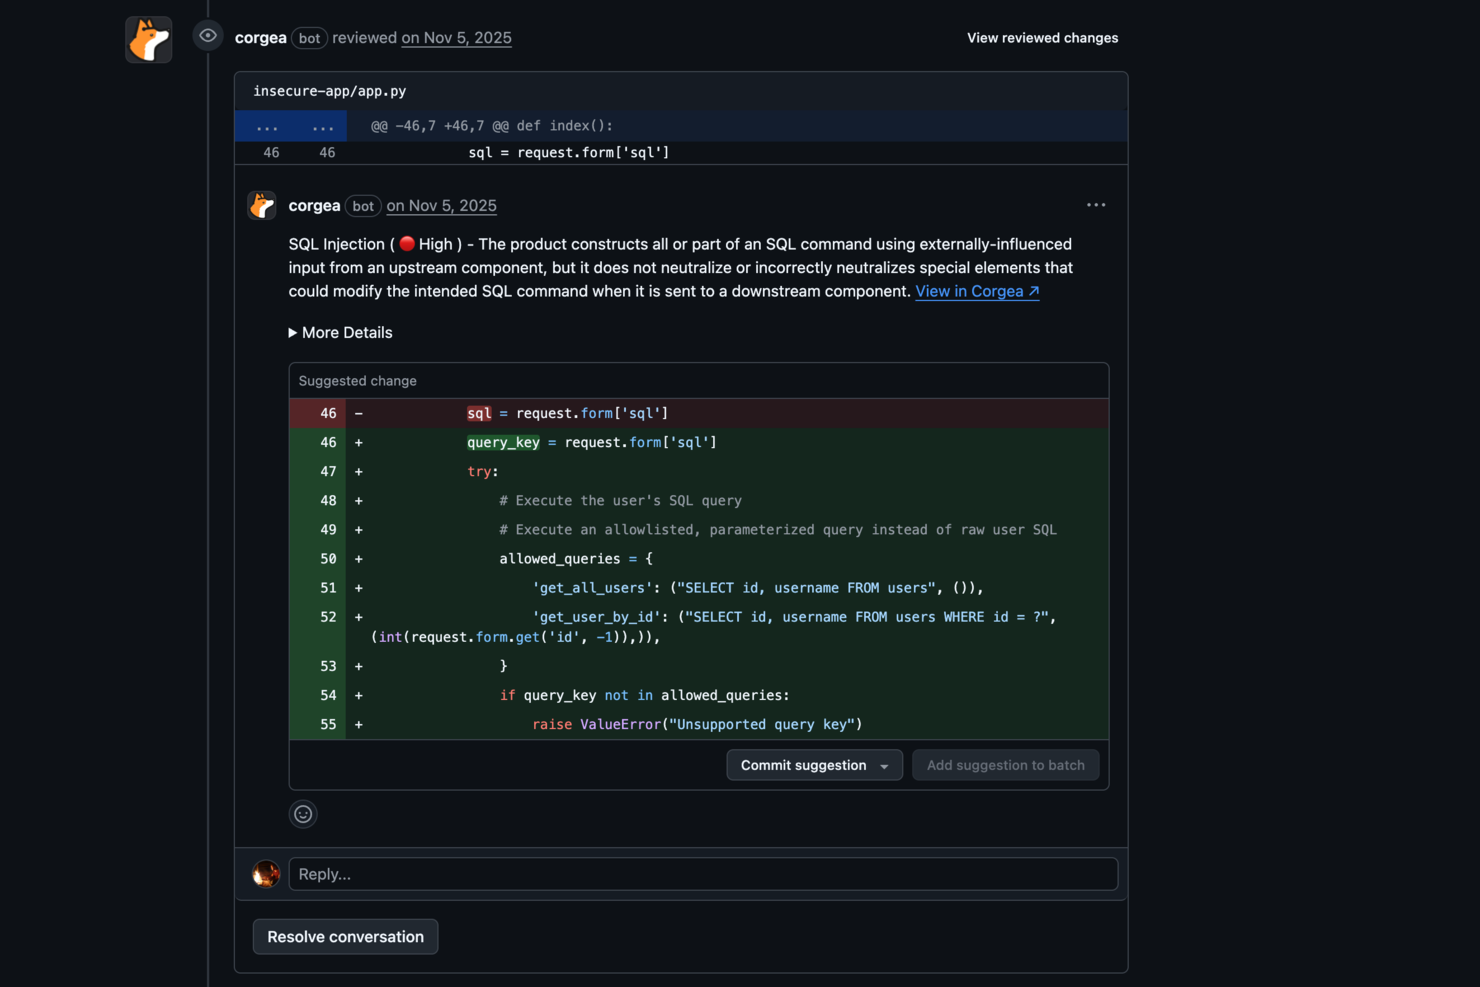The image size is (1480, 987).
Task: Collapse the insecure-app/app.py diff header
Action: click(330, 90)
